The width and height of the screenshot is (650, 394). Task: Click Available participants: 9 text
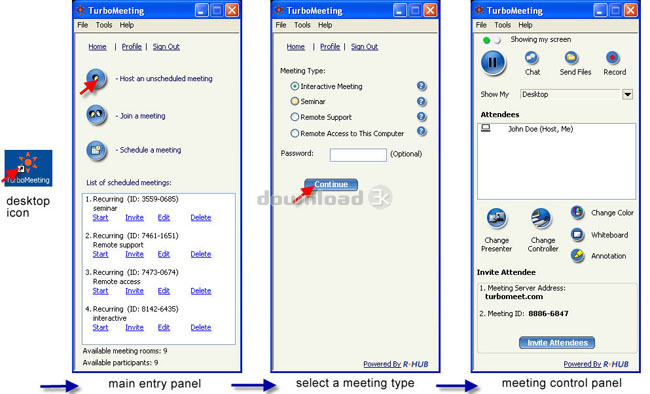[x=120, y=363]
